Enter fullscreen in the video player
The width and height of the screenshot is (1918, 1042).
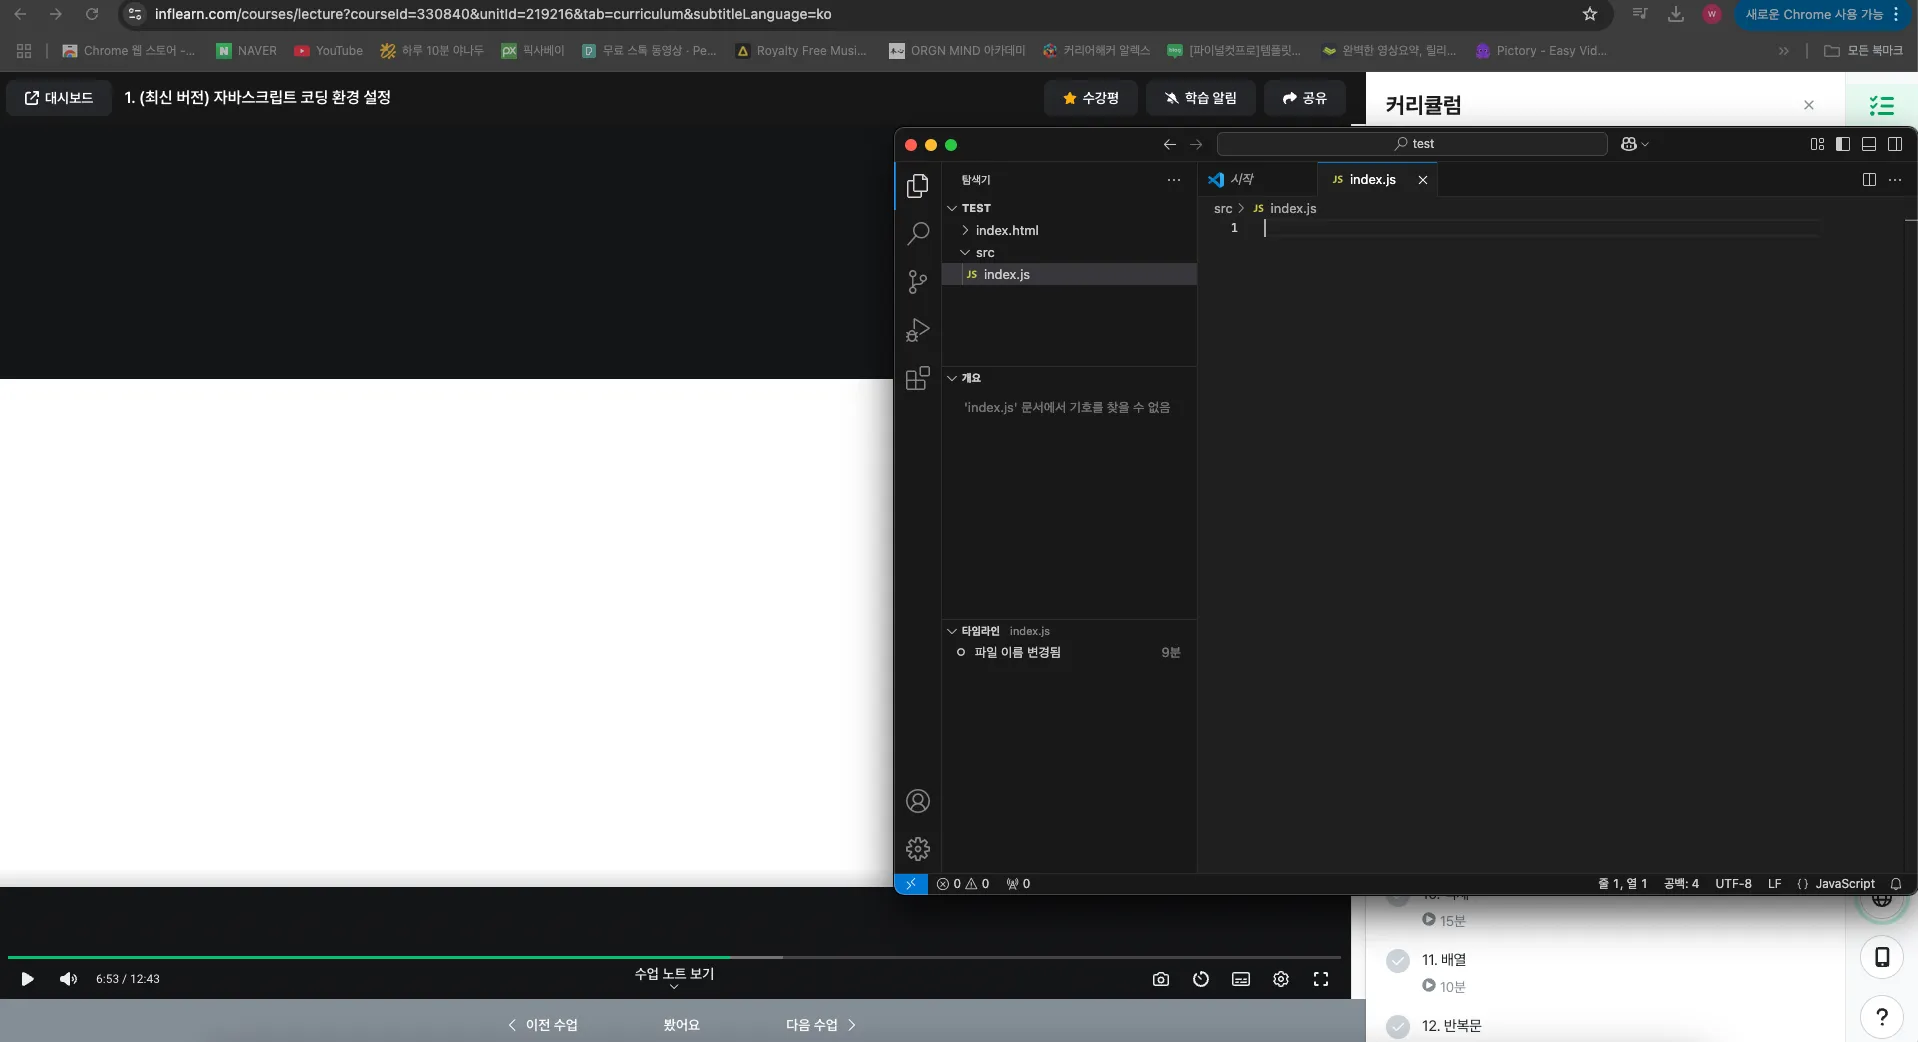click(x=1321, y=979)
